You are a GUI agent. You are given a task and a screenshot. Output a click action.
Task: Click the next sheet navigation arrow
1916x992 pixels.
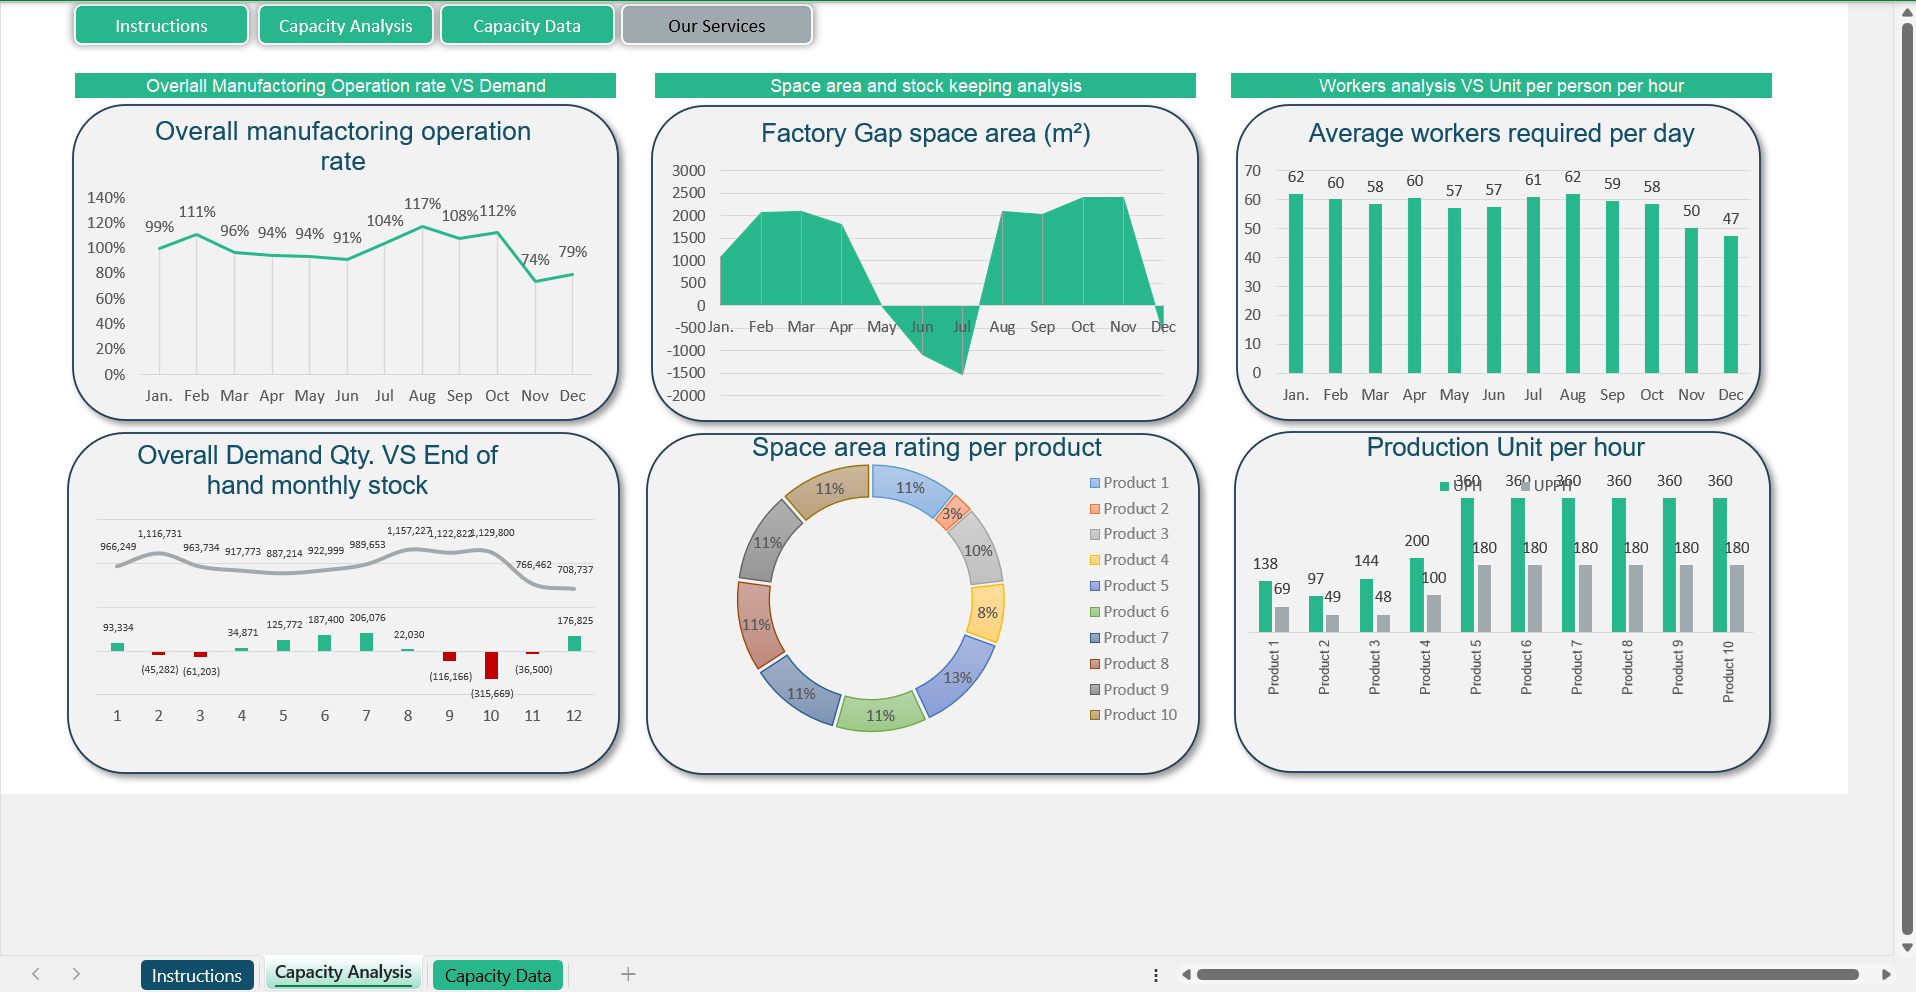point(76,974)
